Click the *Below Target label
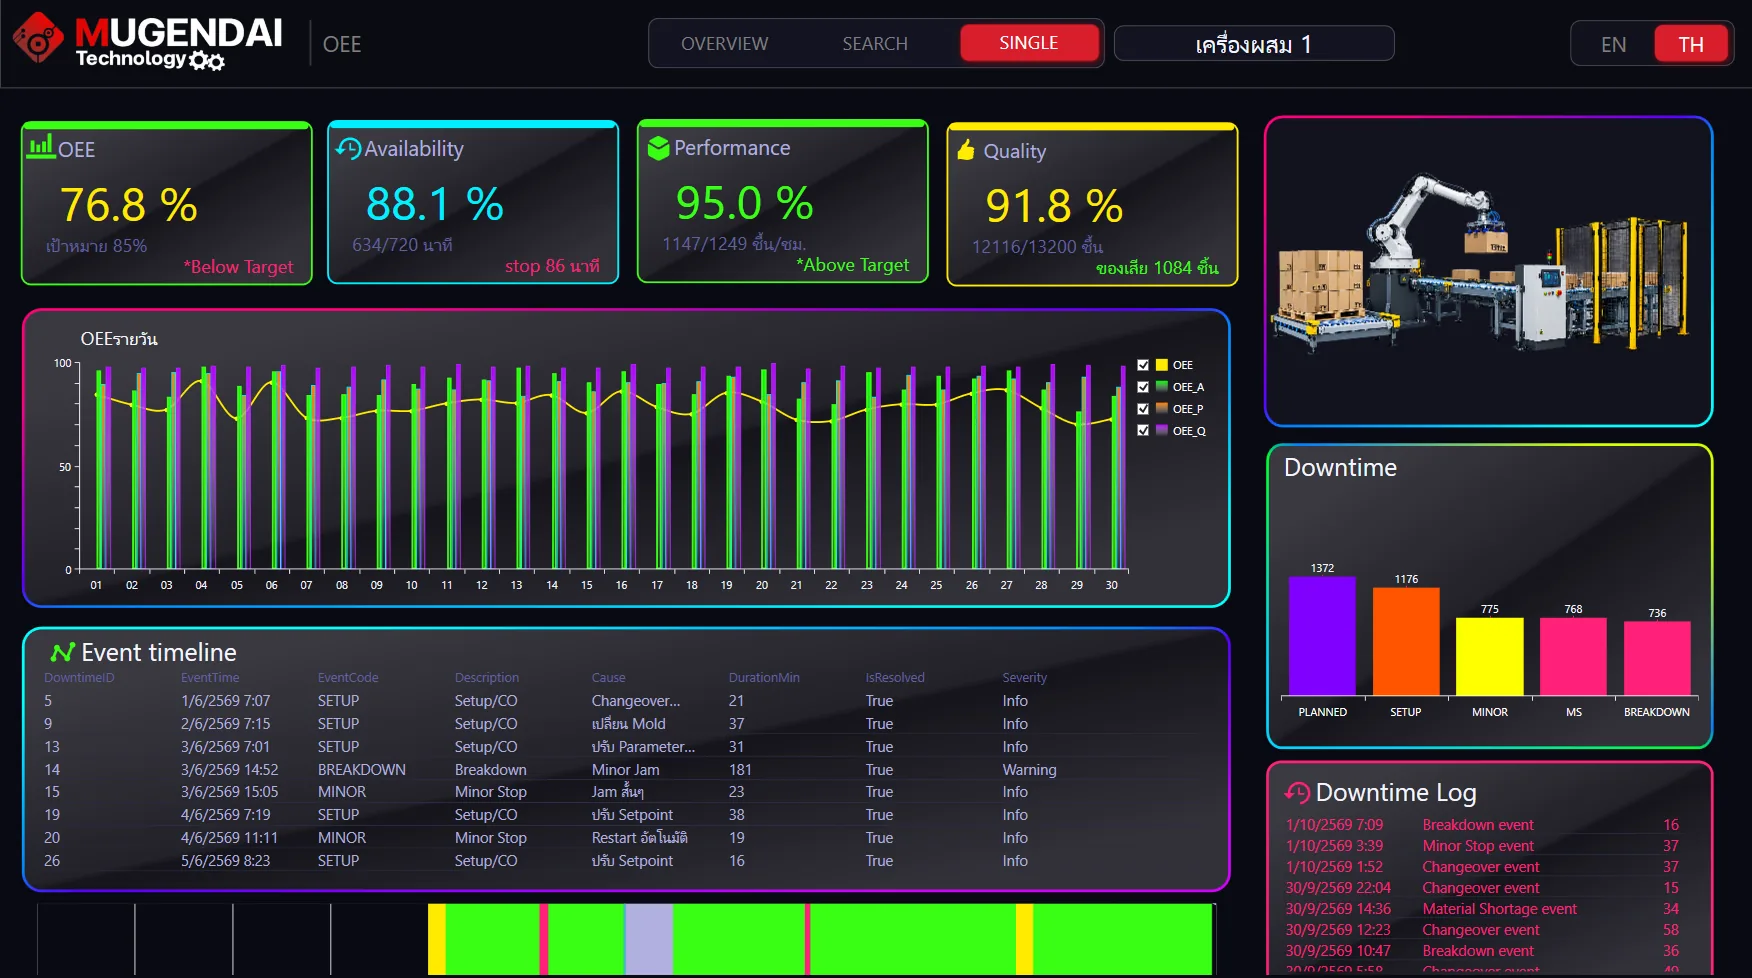This screenshot has width=1752, height=978. (x=238, y=267)
